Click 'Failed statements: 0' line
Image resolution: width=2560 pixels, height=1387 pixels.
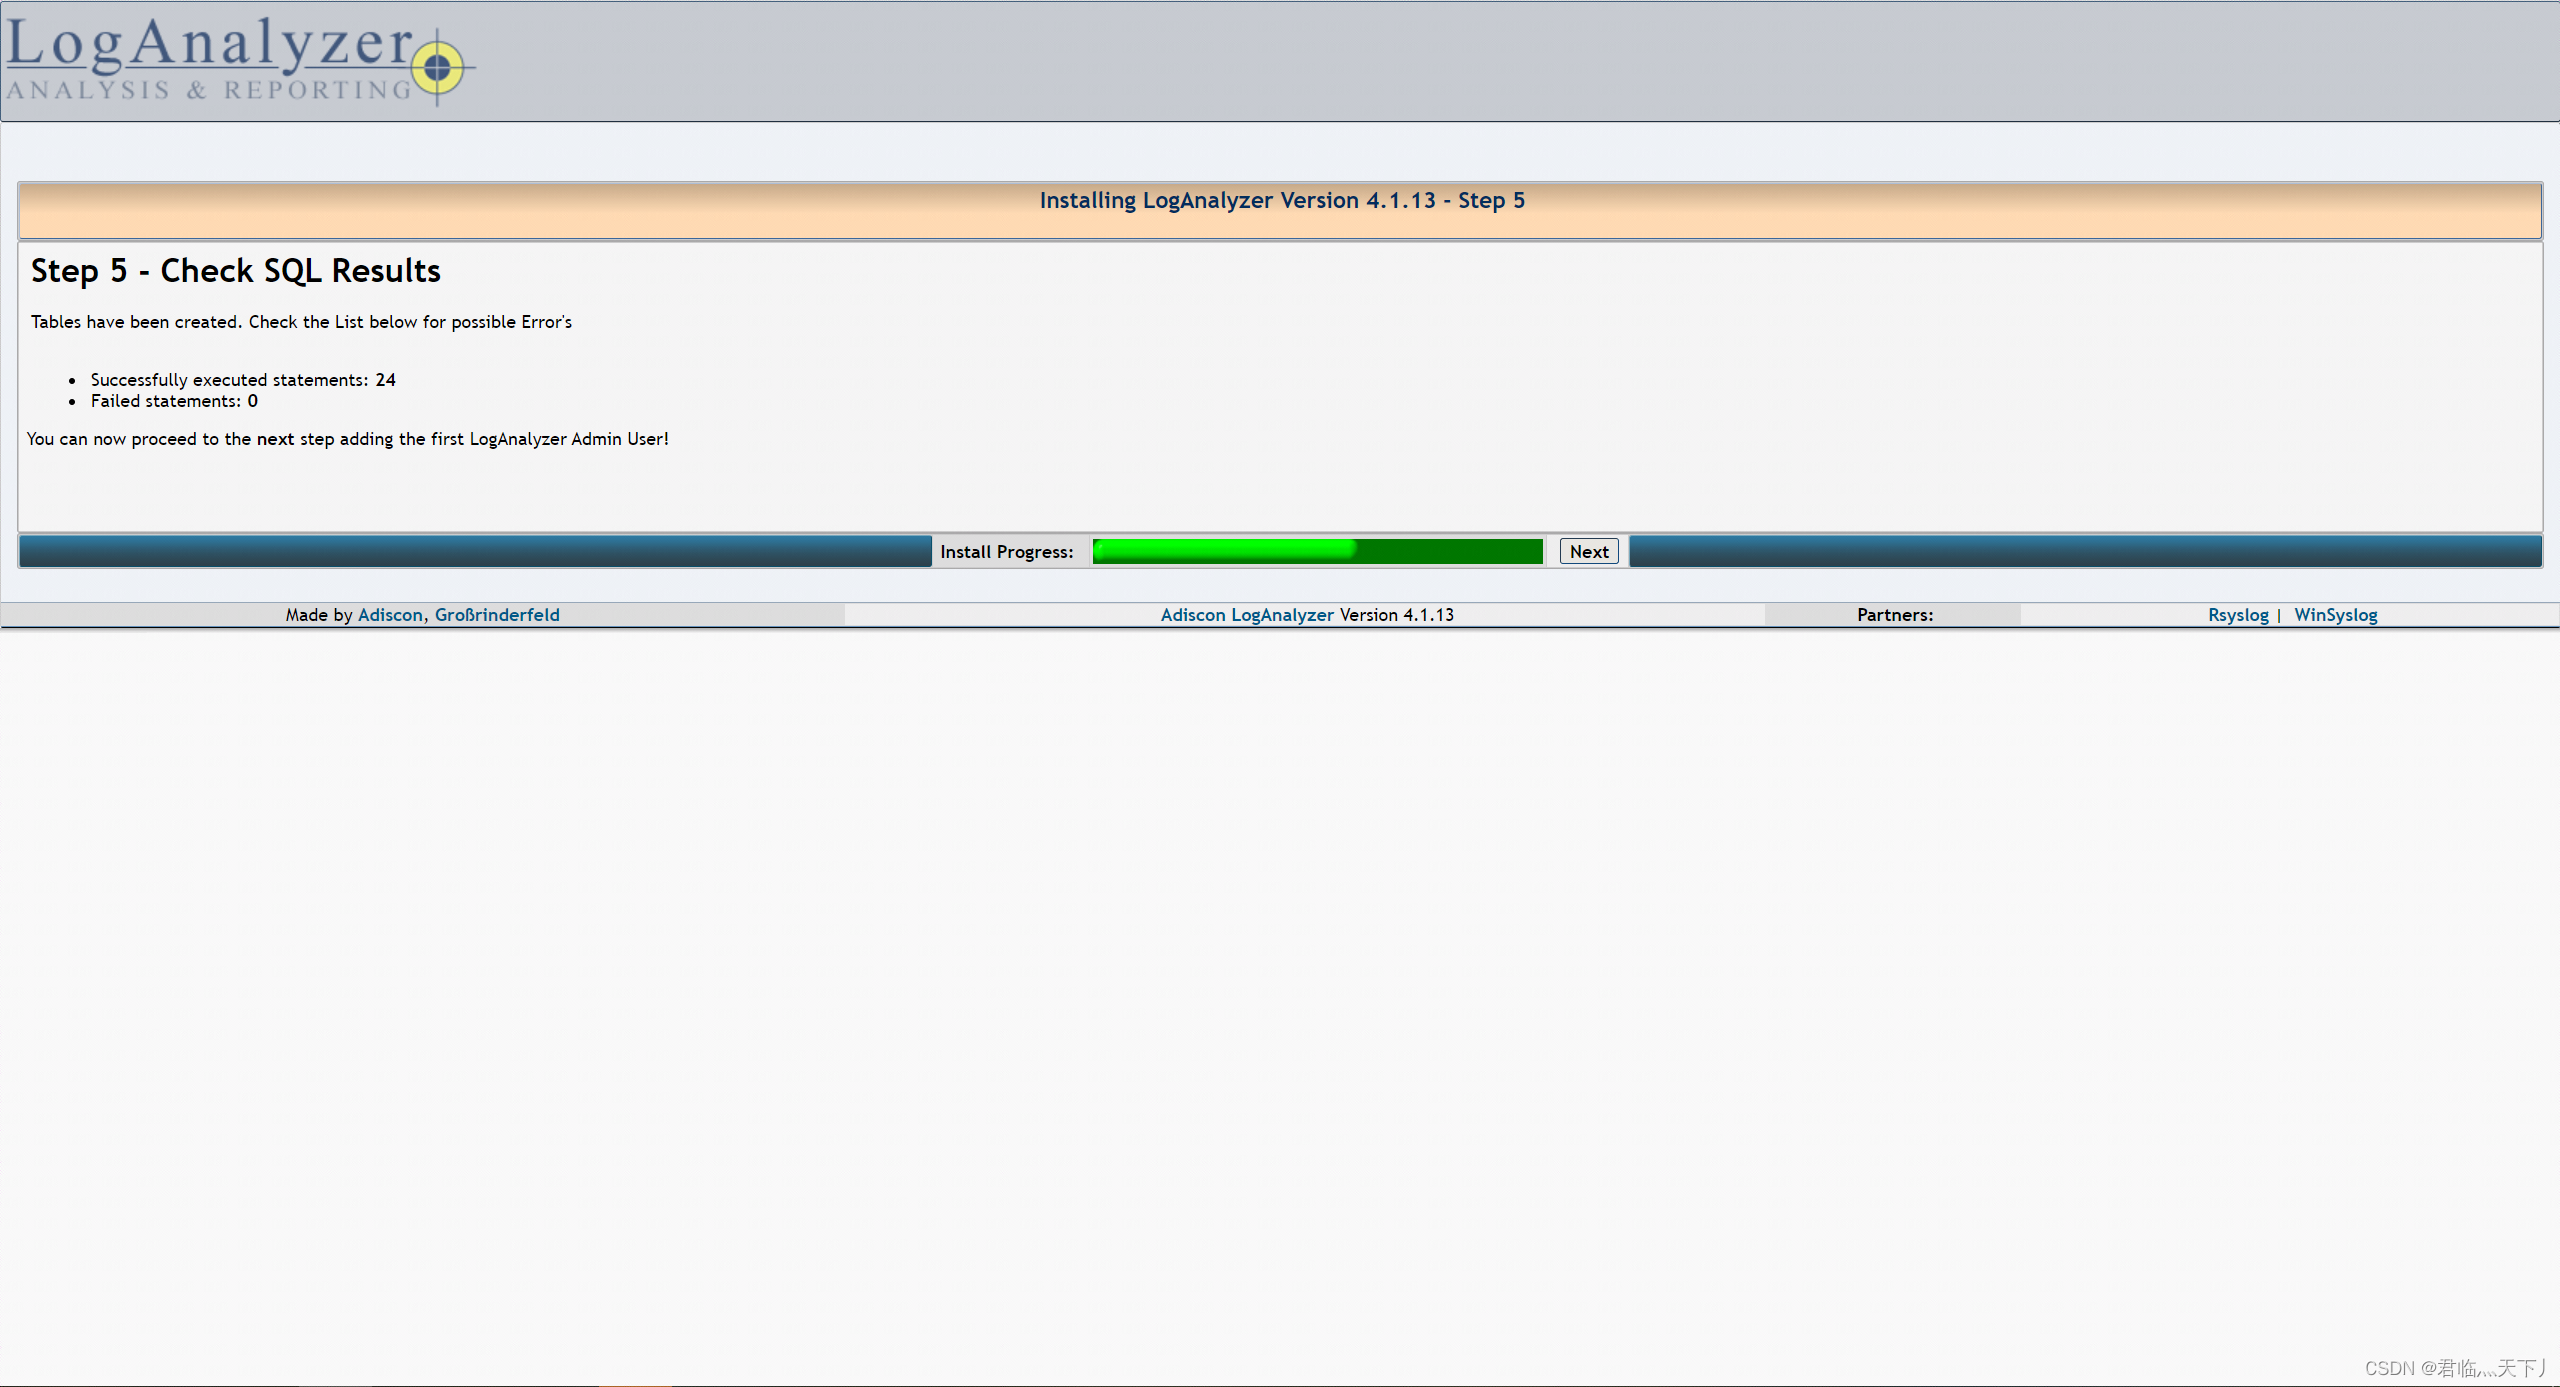click(174, 401)
